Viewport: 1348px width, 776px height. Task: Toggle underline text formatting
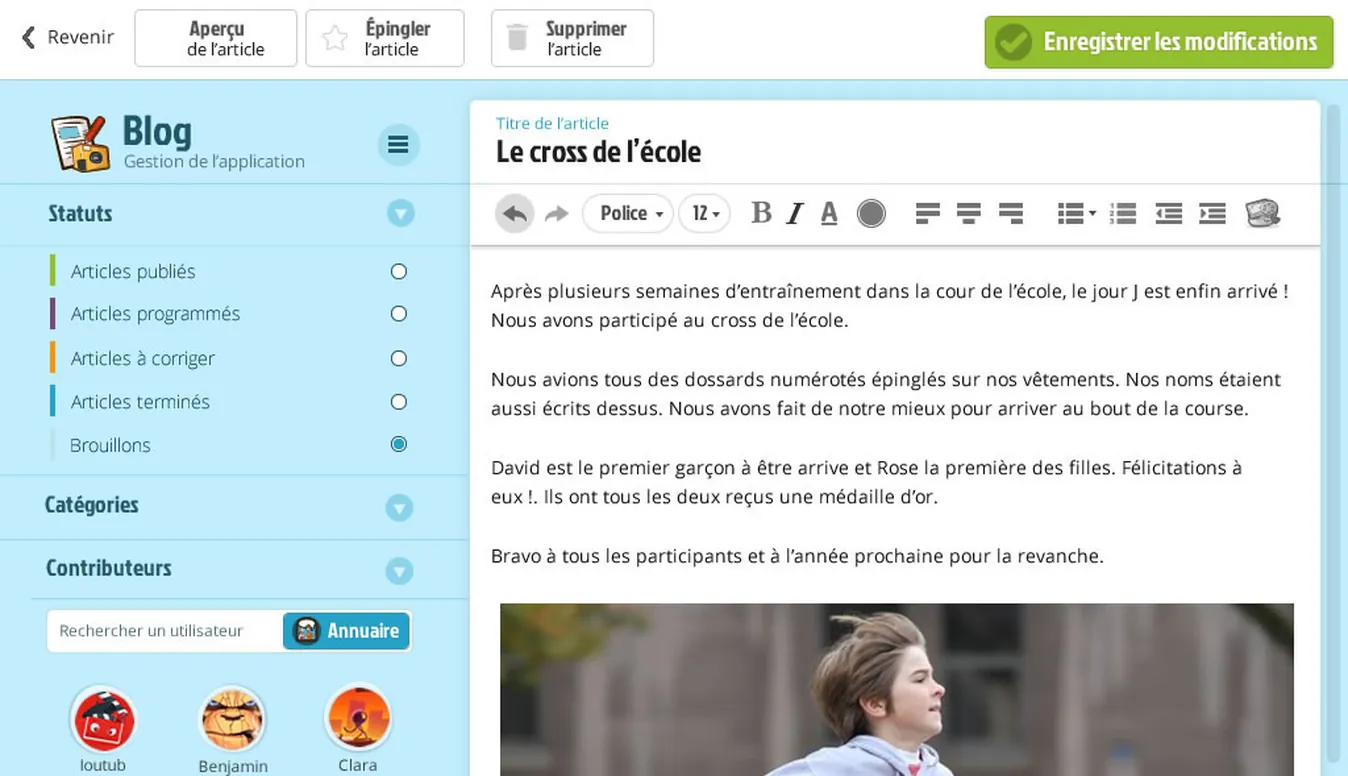(x=829, y=213)
